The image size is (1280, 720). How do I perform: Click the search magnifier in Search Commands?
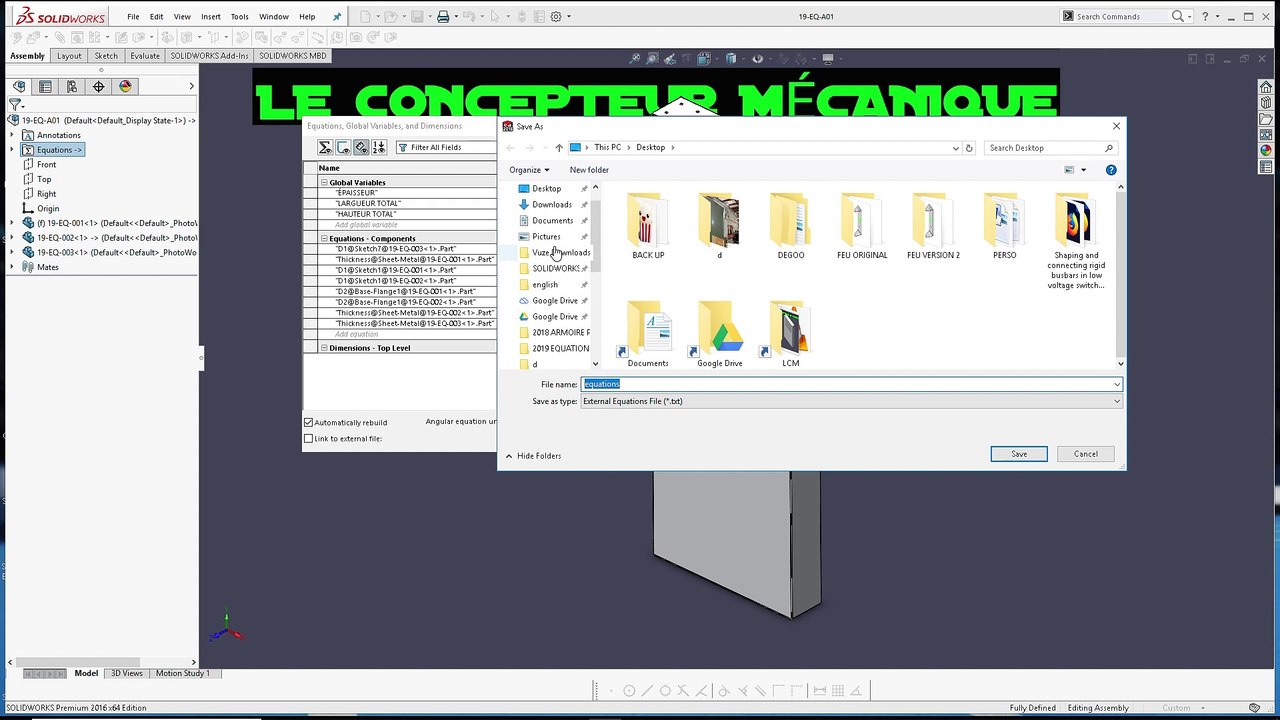point(1177,16)
